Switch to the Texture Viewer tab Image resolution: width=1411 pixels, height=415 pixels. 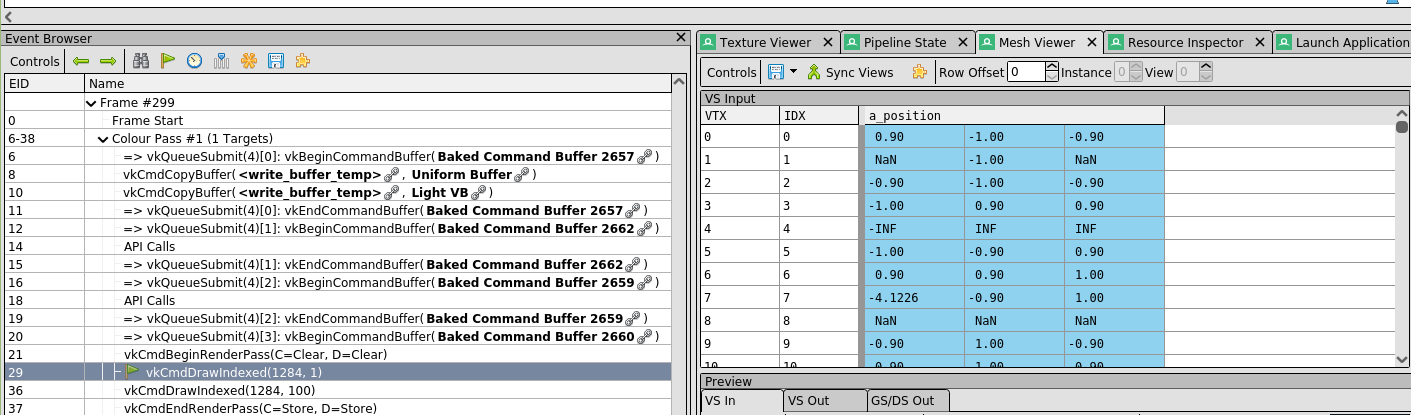[764, 42]
